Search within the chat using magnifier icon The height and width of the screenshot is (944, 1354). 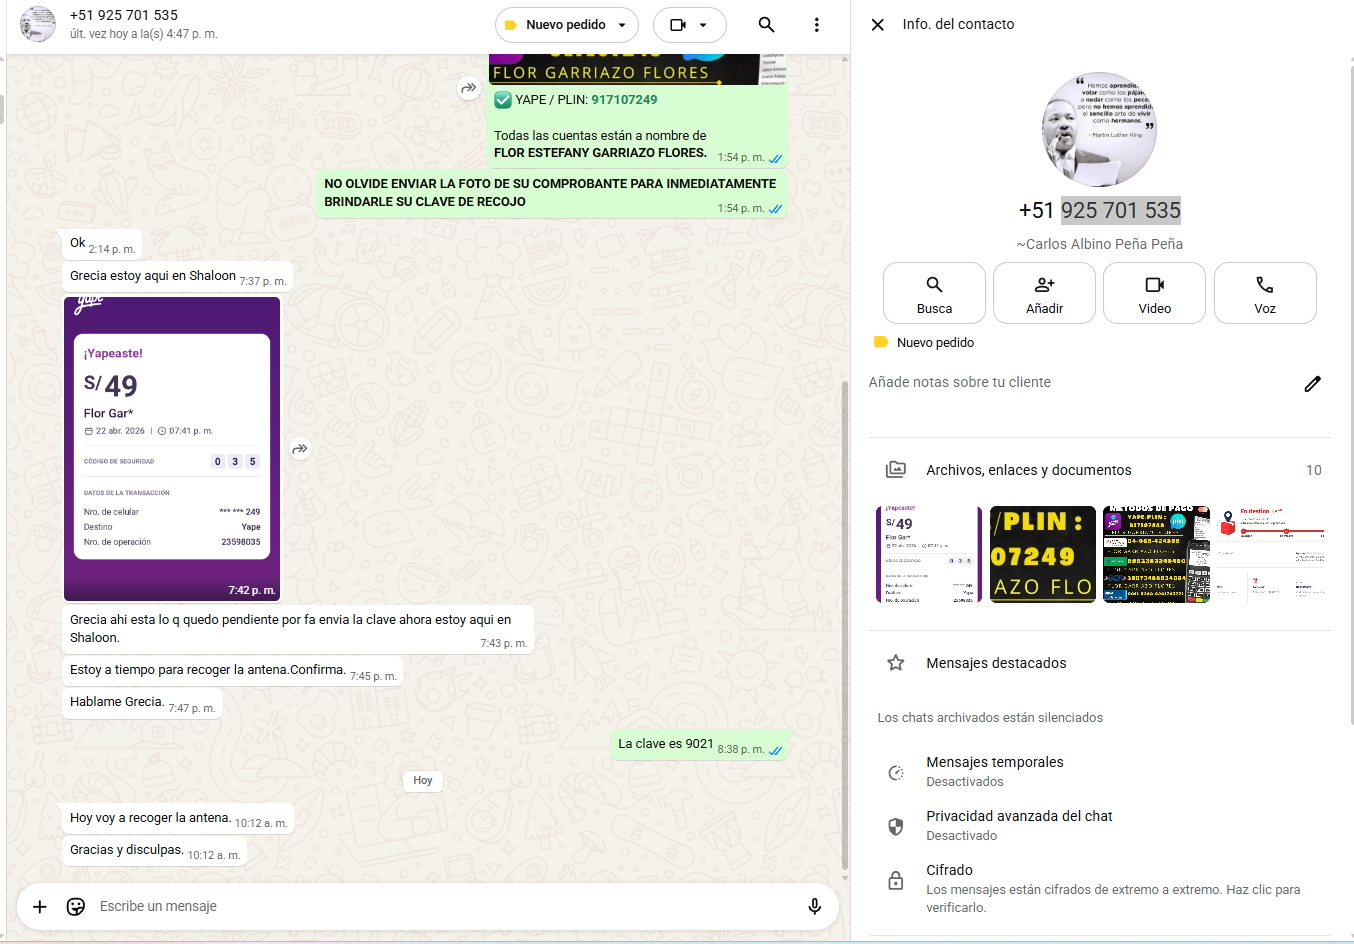[766, 25]
